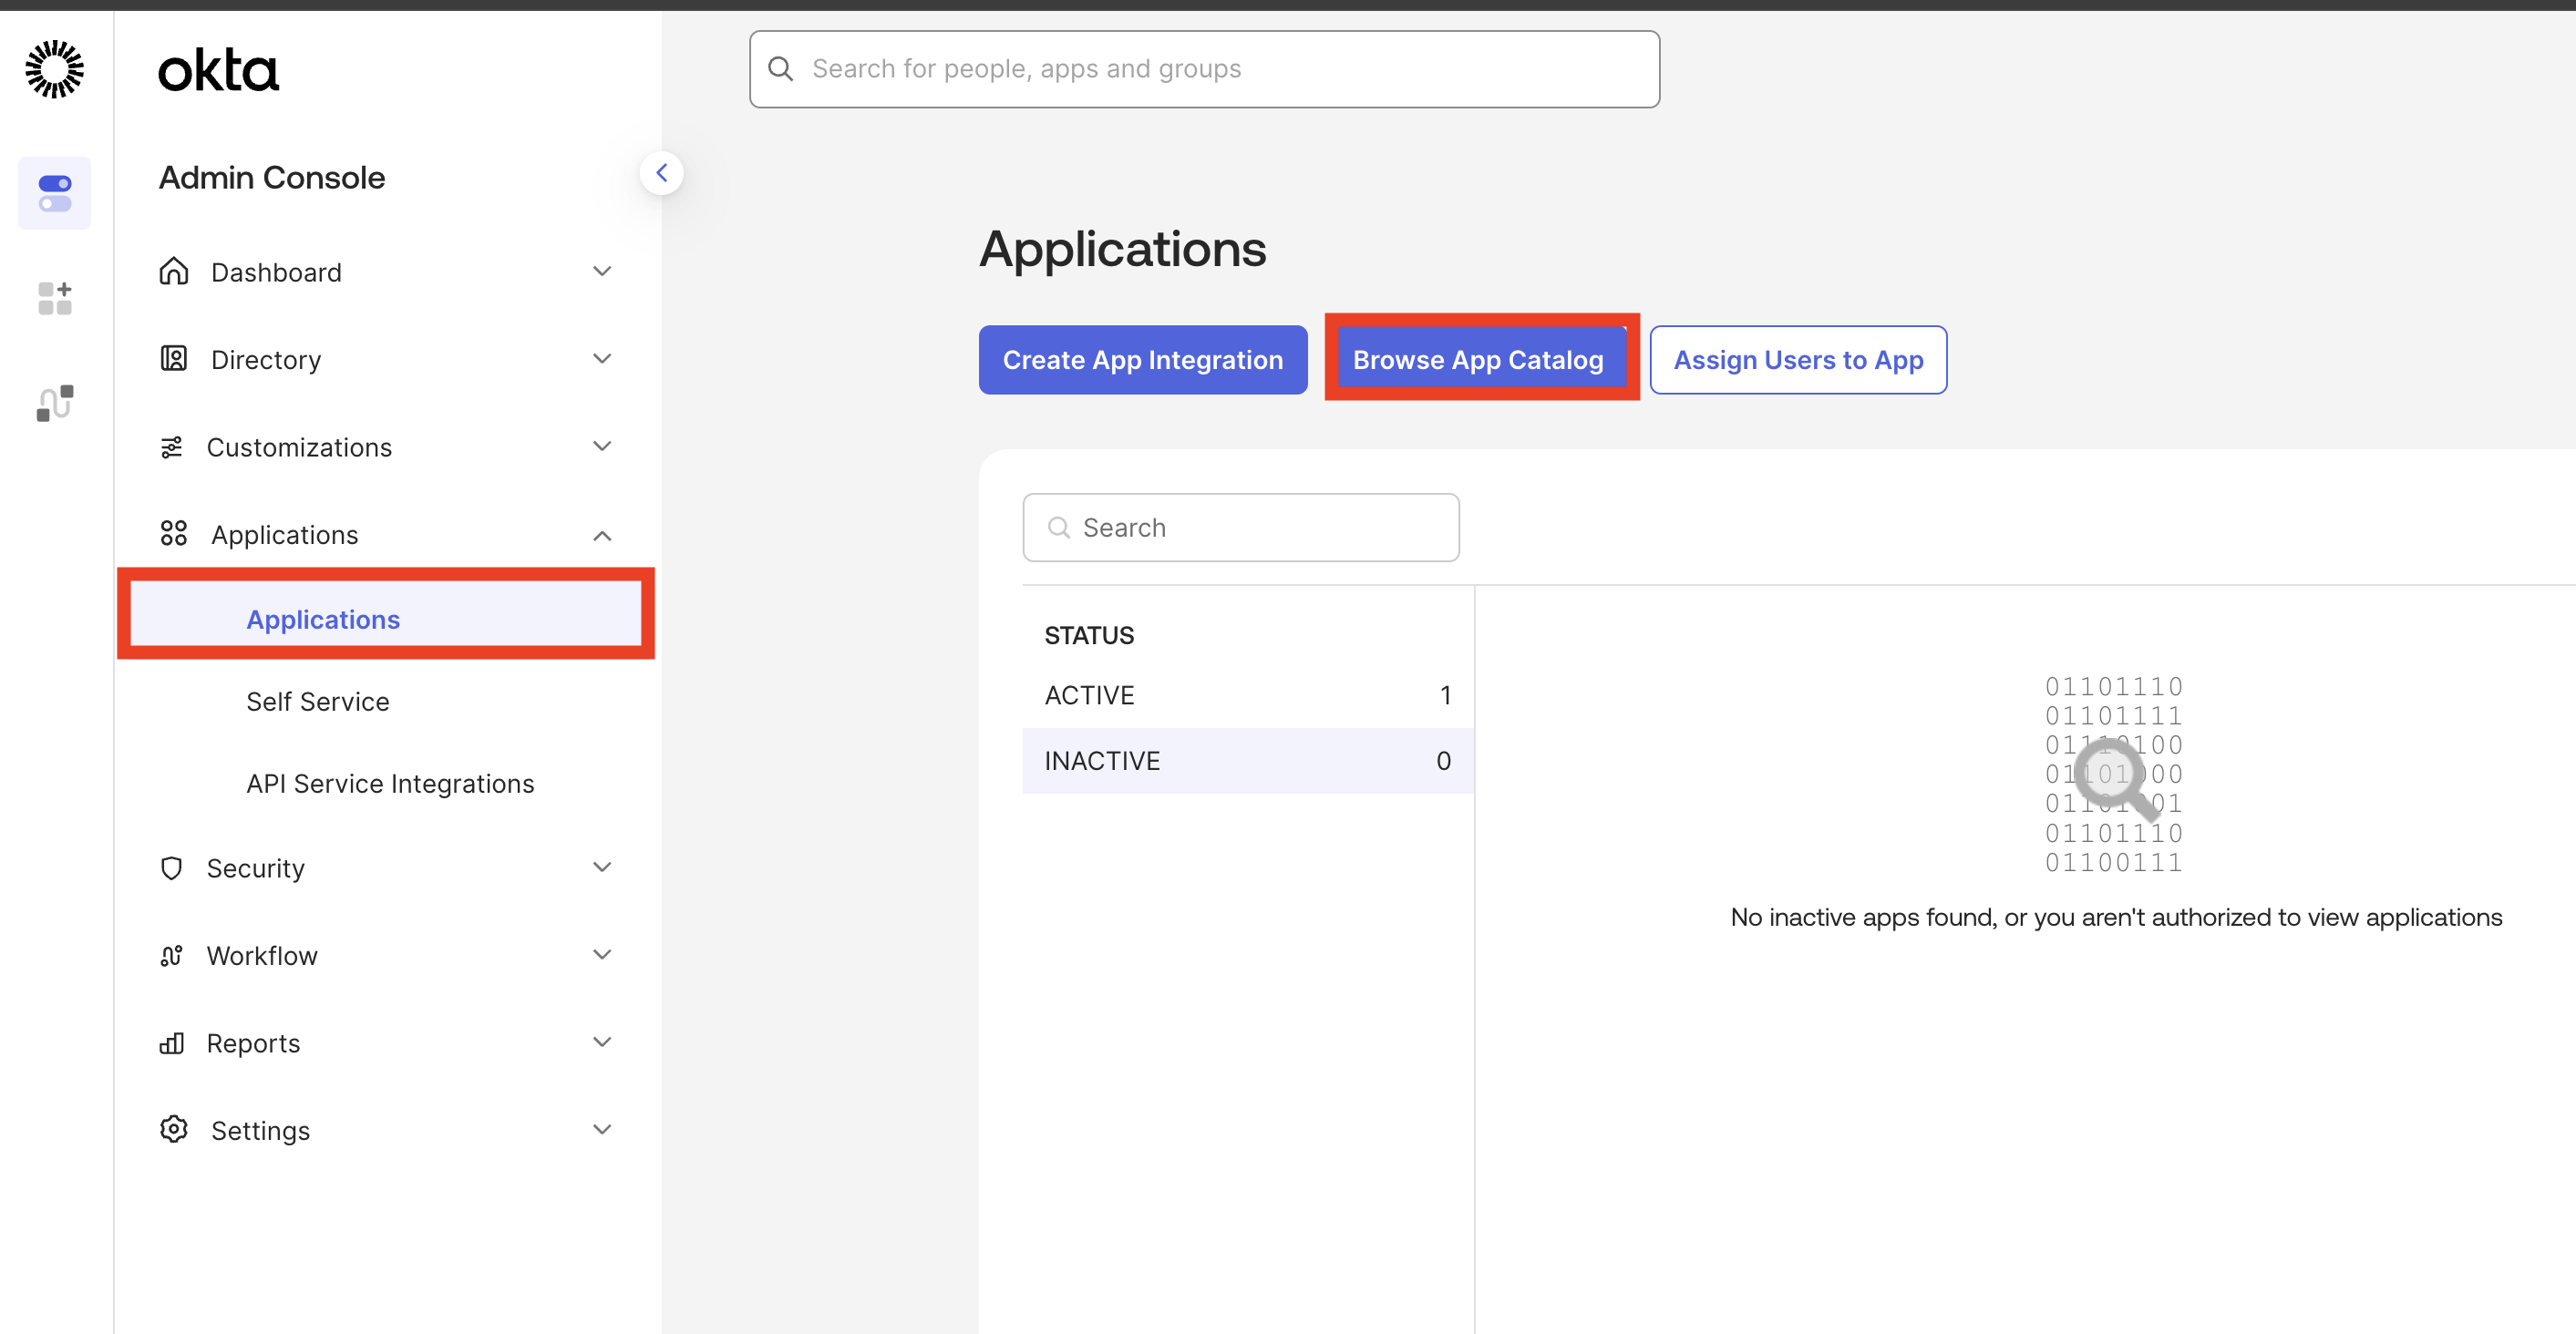The width and height of the screenshot is (2576, 1334).
Task: Click the Reports bar chart icon
Action: 171,1043
